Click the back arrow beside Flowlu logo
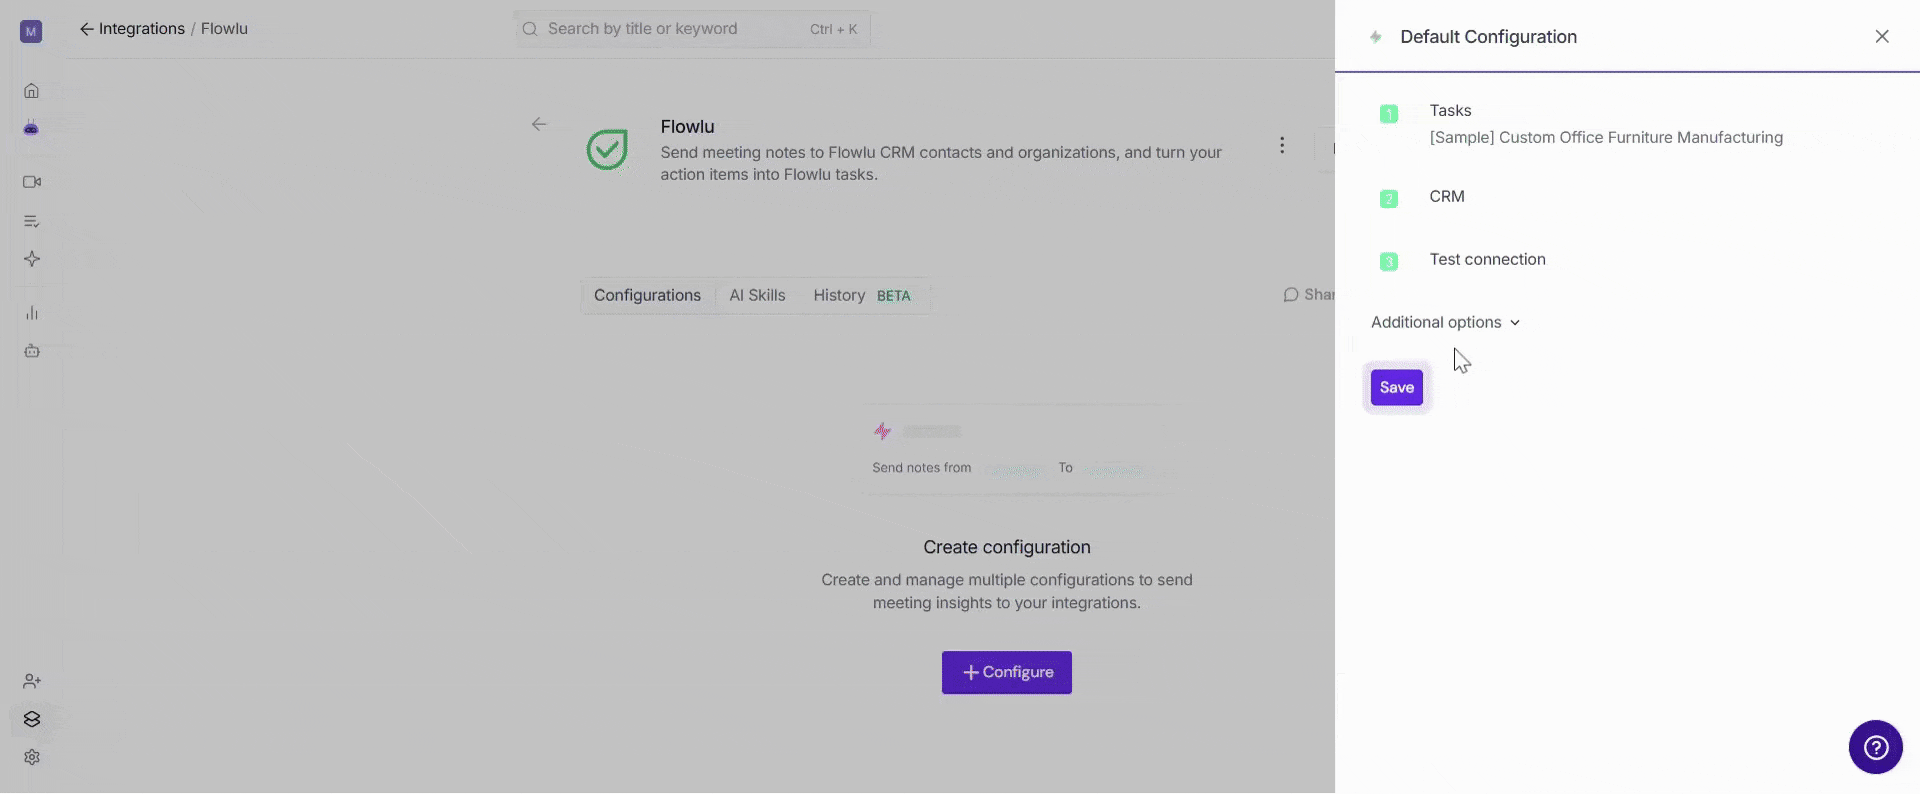This screenshot has height=794, width=1920. [539, 124]
